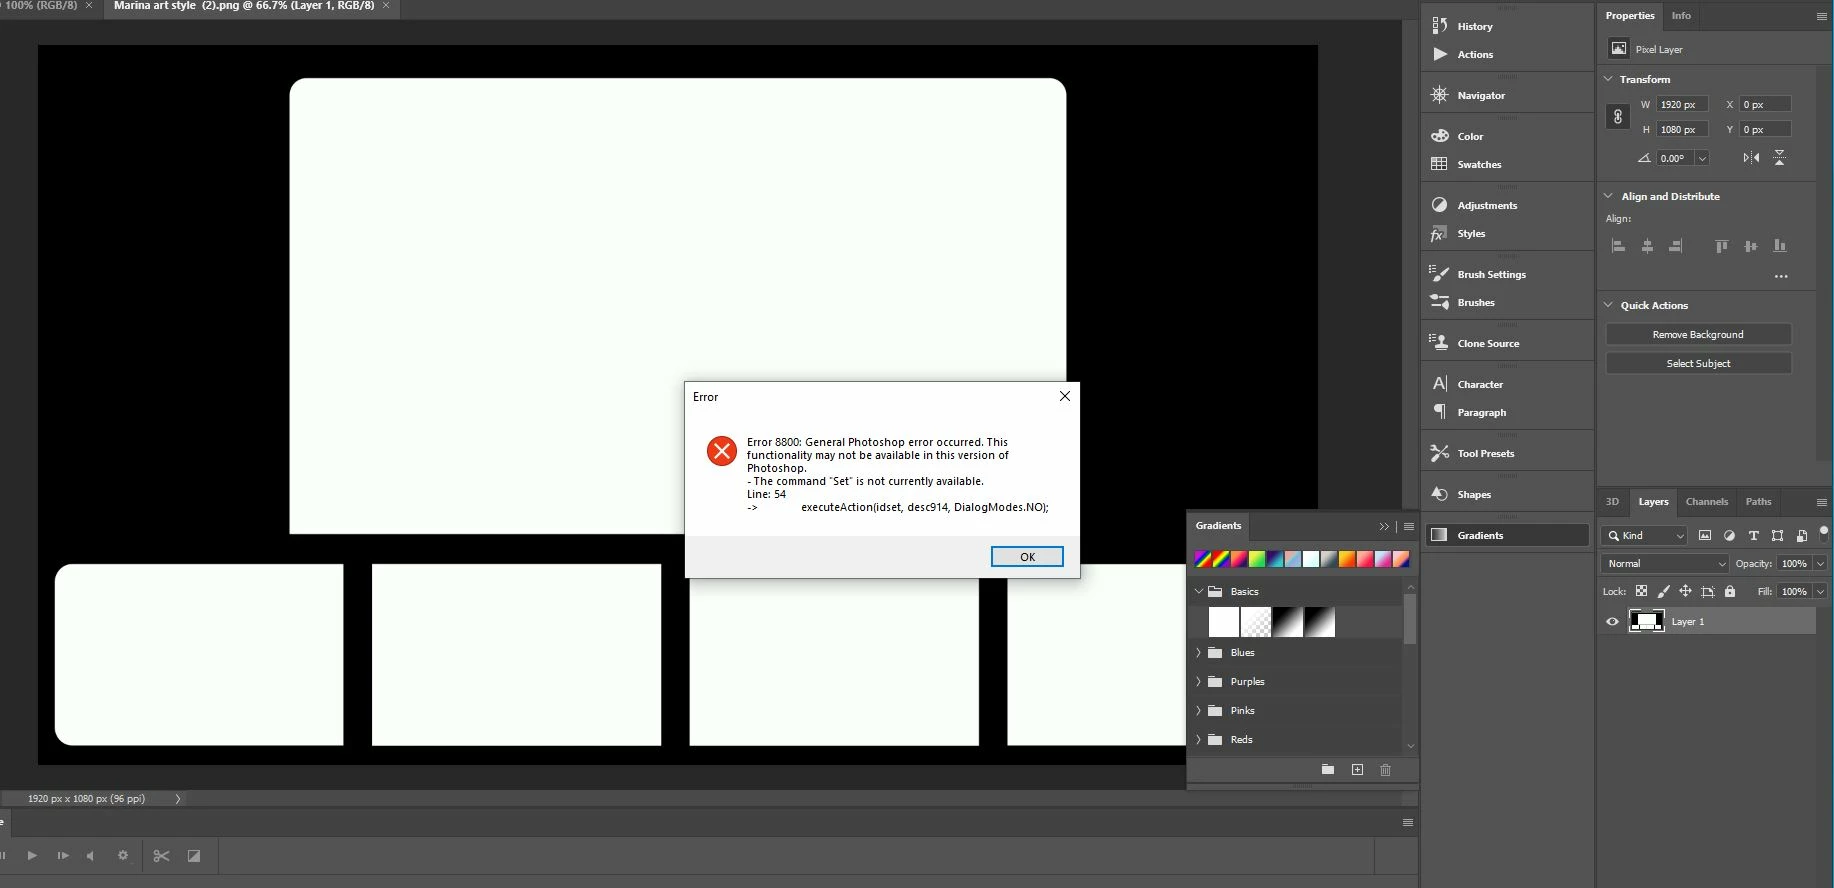The height and width of the screenshot is (888, 1834).
Task: Create new gradient group folder icon
Action: [x=1328, y=769]
